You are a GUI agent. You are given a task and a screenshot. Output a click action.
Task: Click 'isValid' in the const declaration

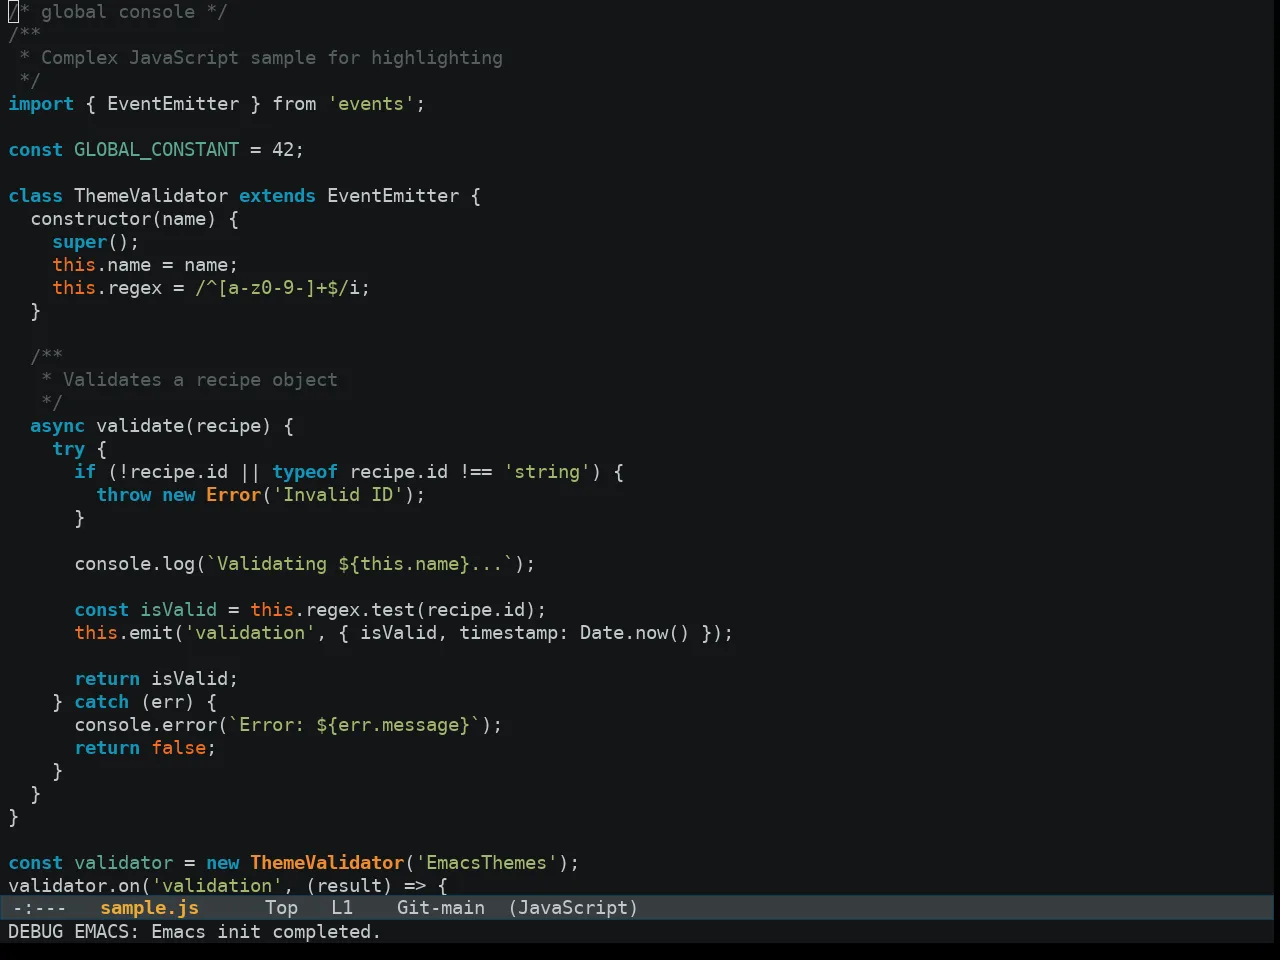(179, 610)
